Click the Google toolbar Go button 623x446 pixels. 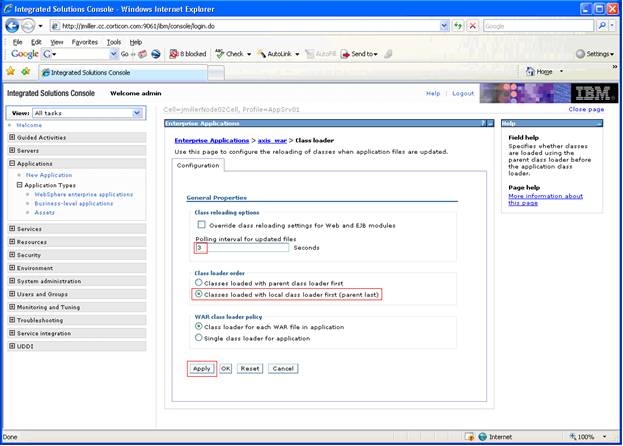pos(124,54)
